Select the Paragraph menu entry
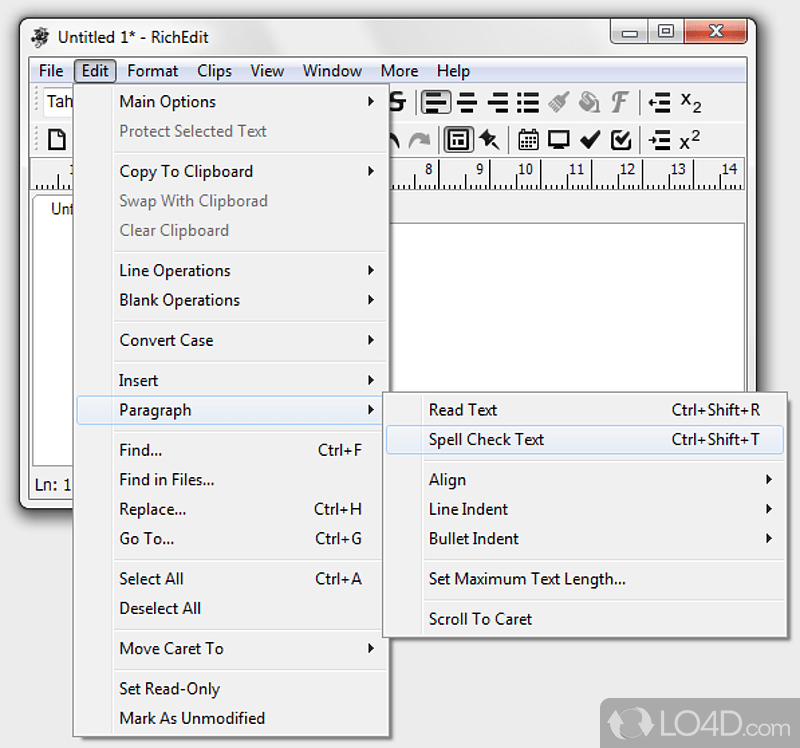 pyautogui.click(x=230, y=410)
